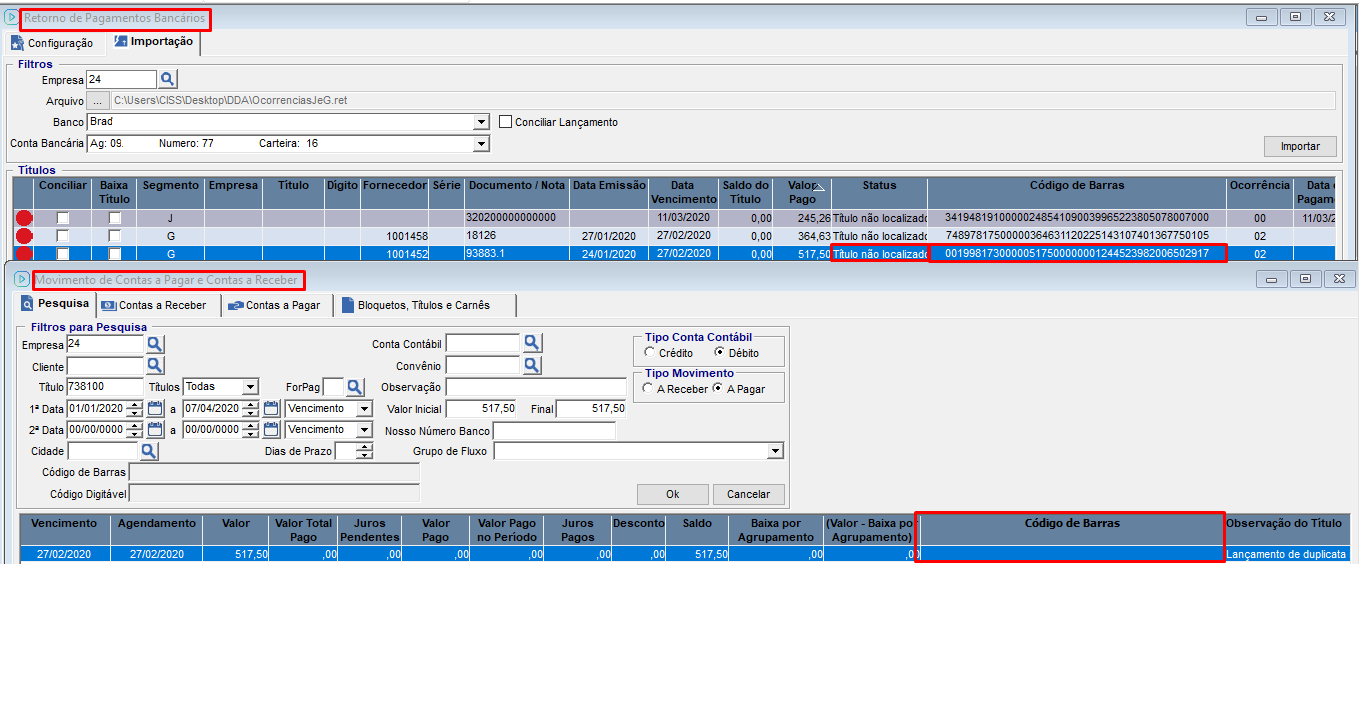Expand the Grupo de Fluxo dropdown

point(775,452)
